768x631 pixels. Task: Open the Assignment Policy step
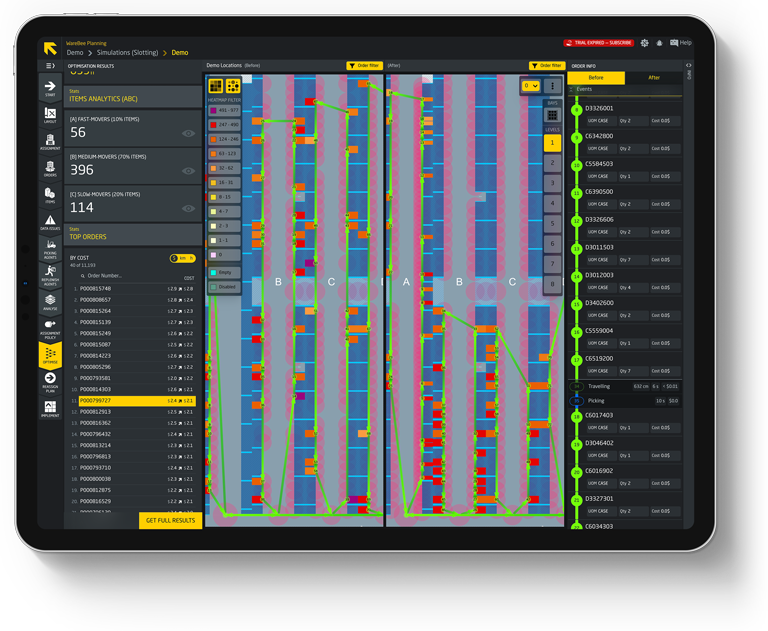click(50, 329)
